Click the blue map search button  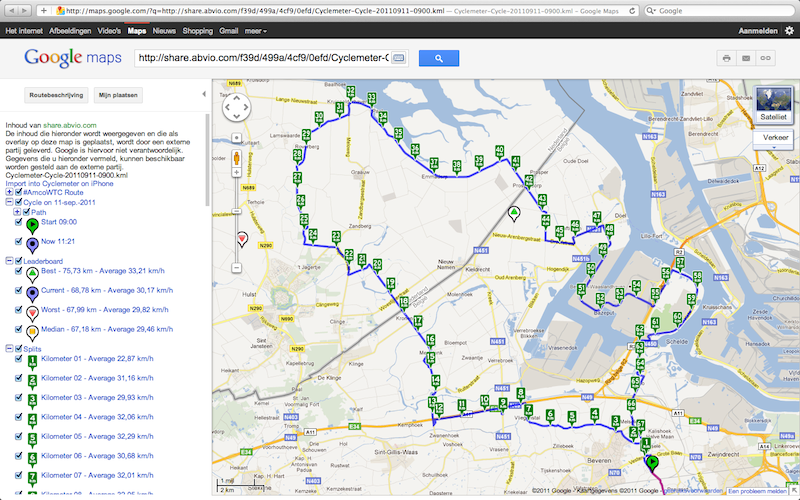[x=439, y=58]
